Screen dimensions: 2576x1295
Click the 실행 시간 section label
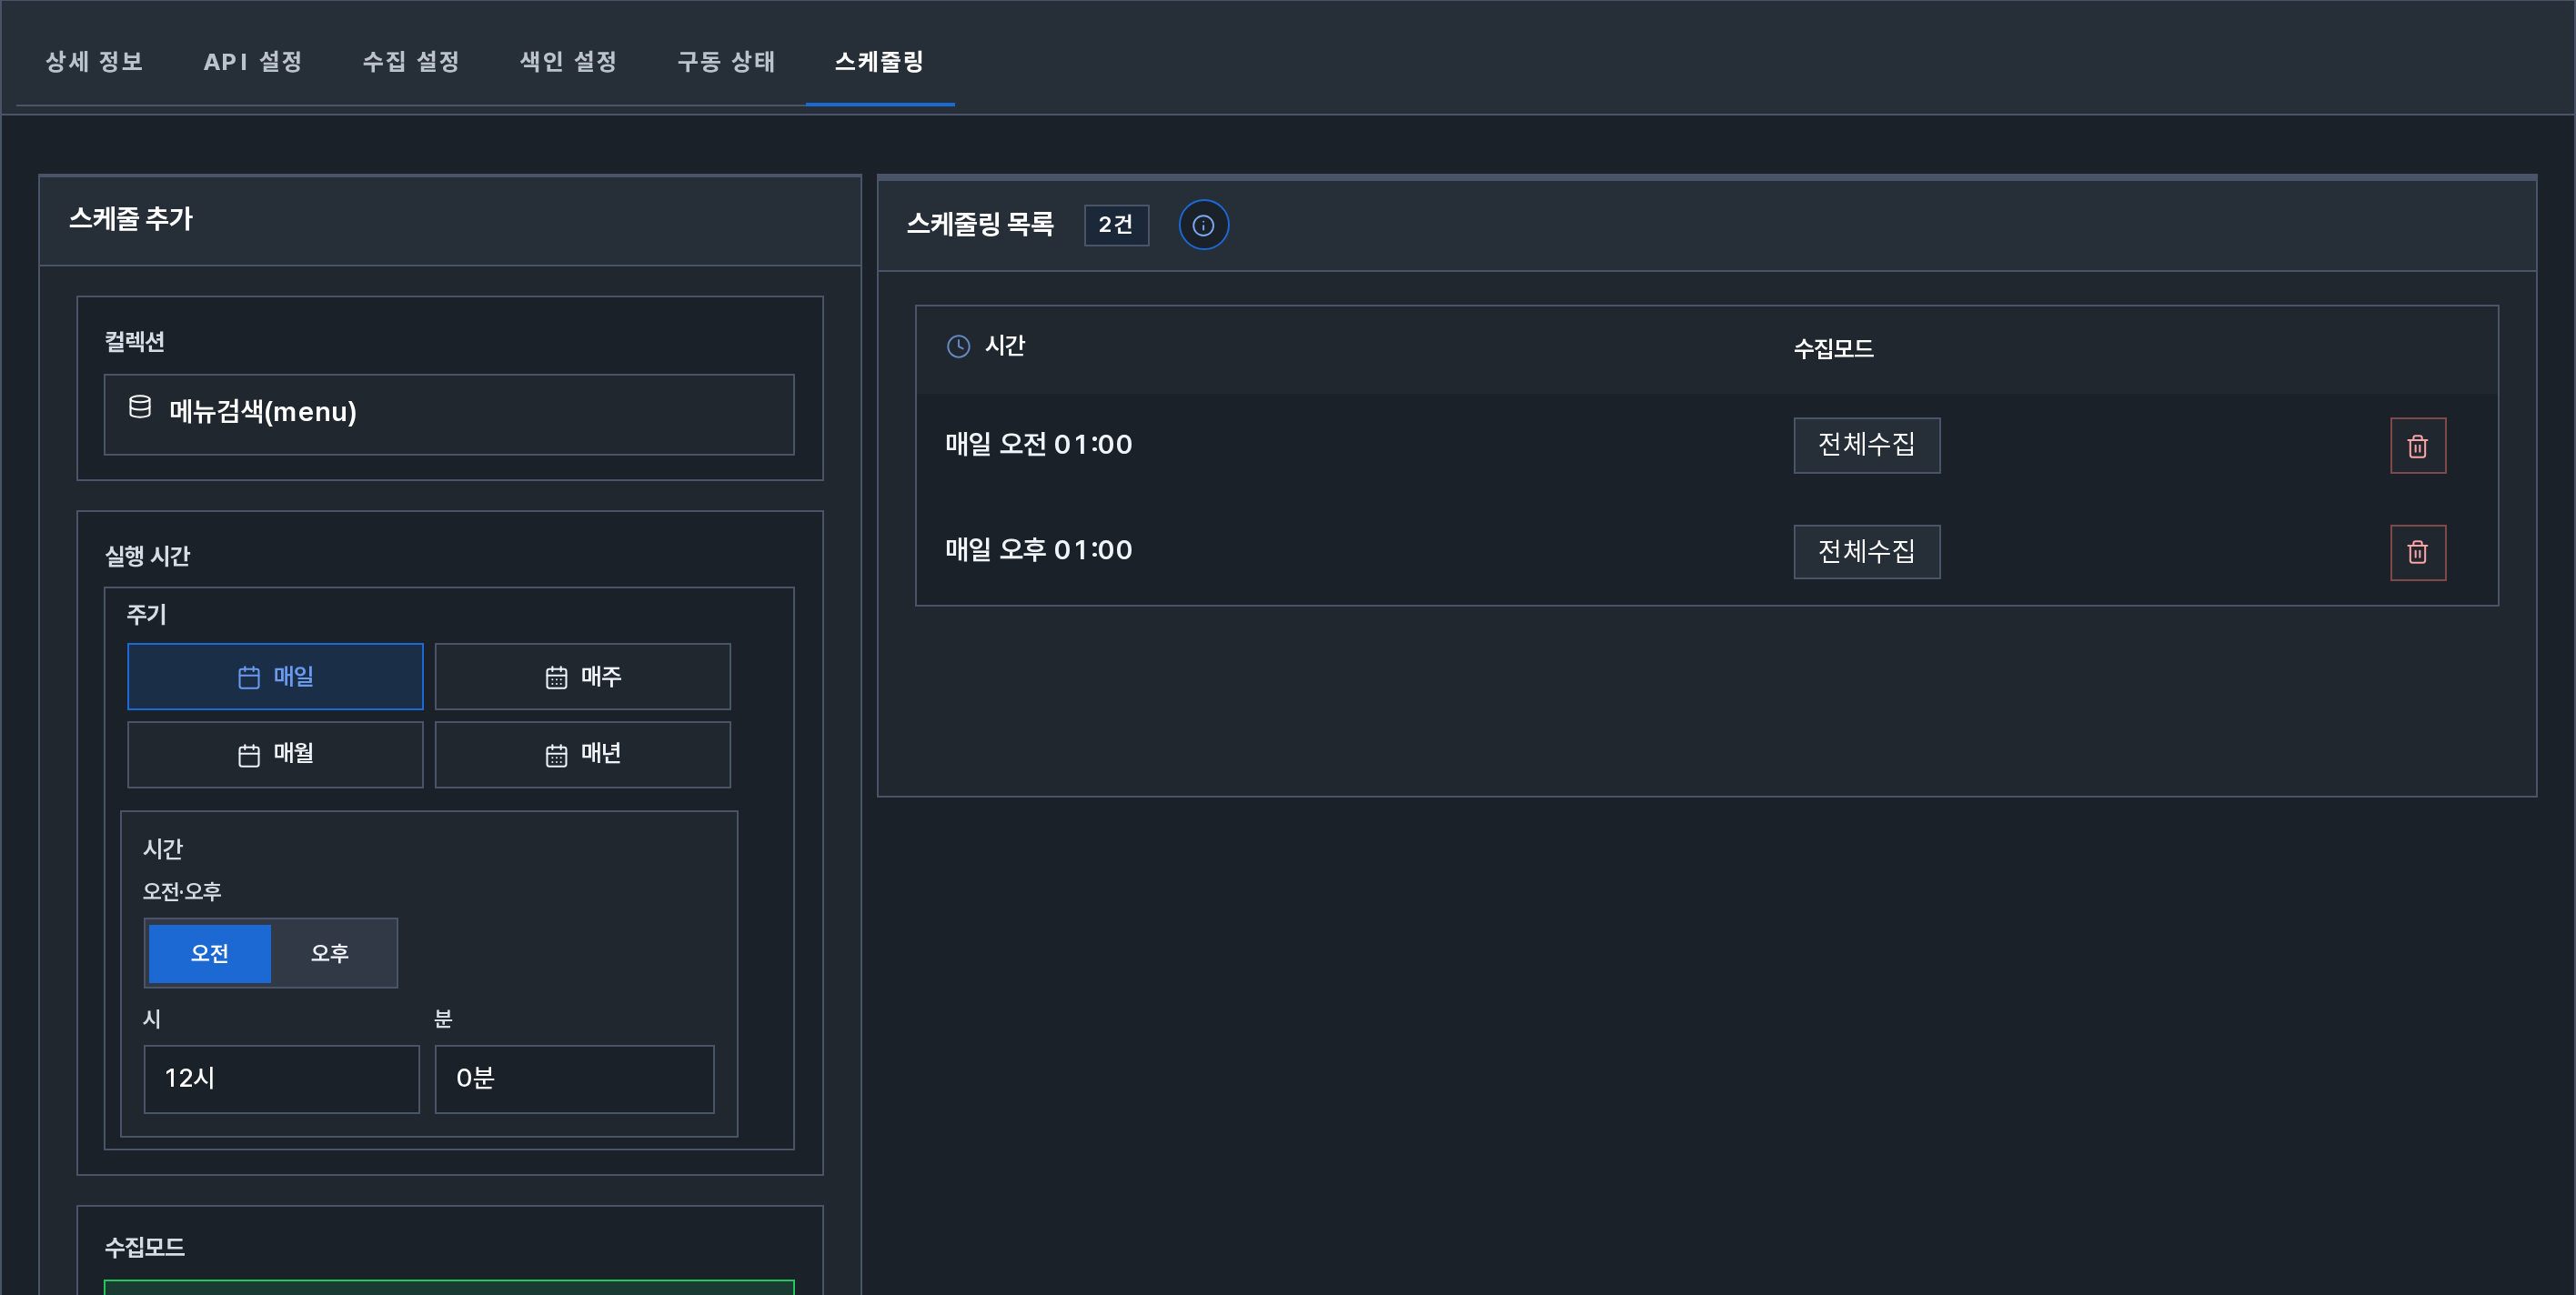click(147, 556)
